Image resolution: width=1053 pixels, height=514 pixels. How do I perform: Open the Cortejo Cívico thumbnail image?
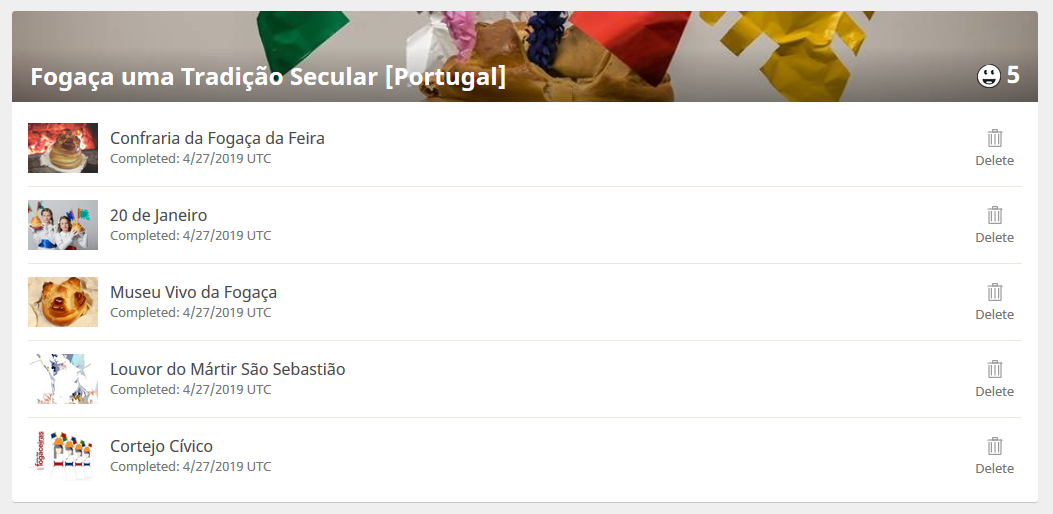[63, 456]
